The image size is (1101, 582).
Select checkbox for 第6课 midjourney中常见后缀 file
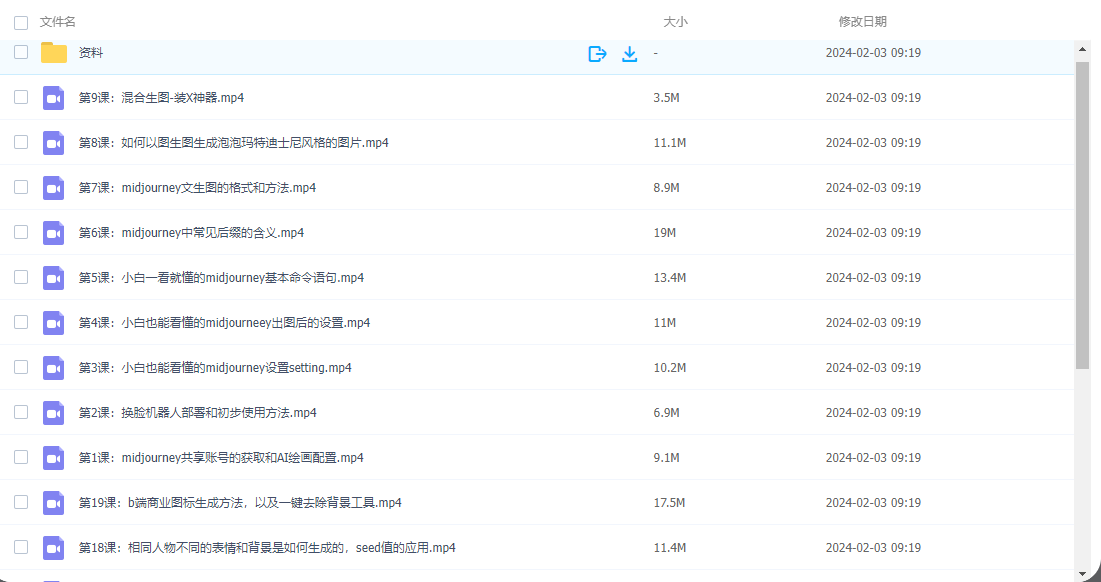[21, 233]
